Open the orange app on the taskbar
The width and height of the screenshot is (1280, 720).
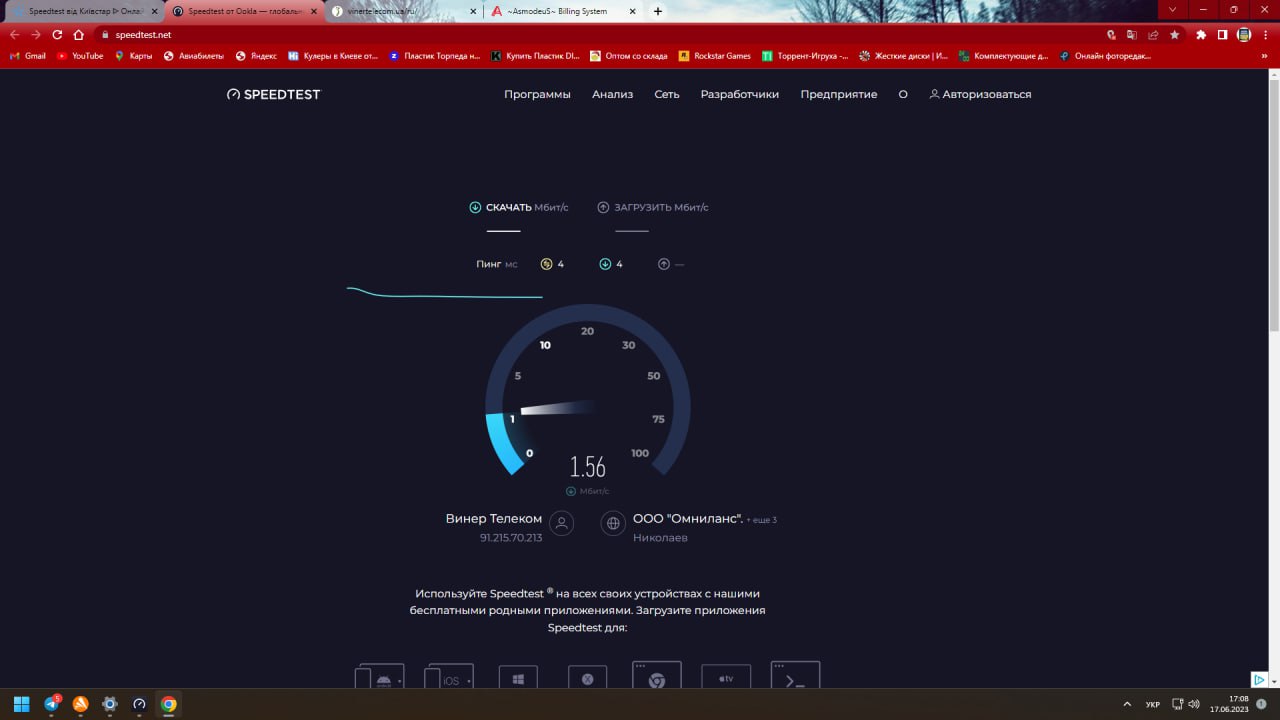pyautogui.click(x=81, y=704)
